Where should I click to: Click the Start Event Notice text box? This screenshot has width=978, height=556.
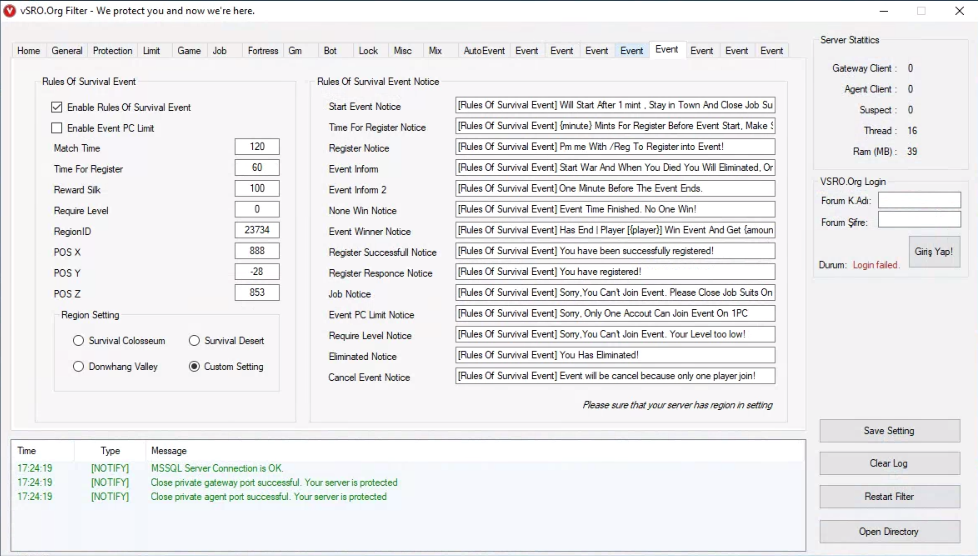(x=615, y=105)
